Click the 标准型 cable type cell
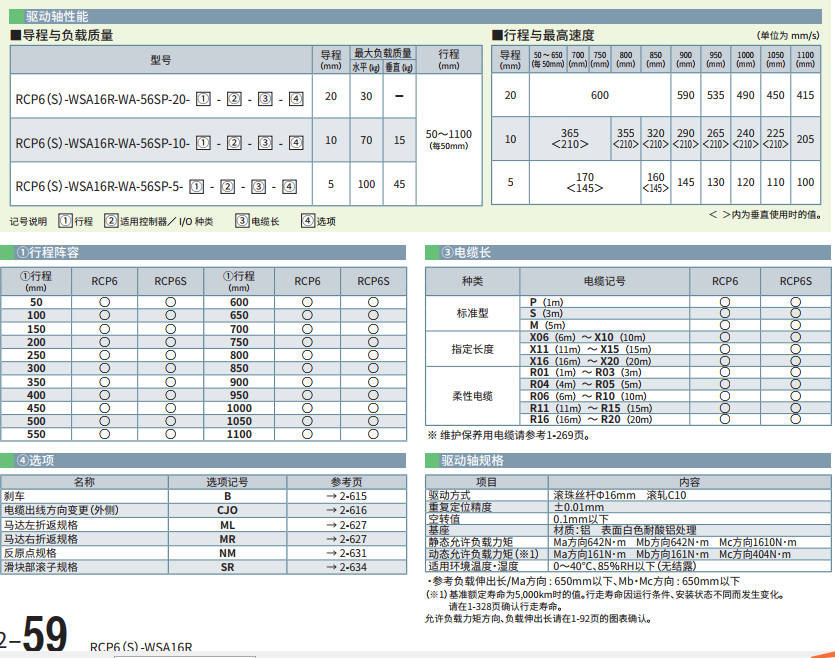Image resolution: width=835 pixels, height=658 pixels. tap(472, 313)
